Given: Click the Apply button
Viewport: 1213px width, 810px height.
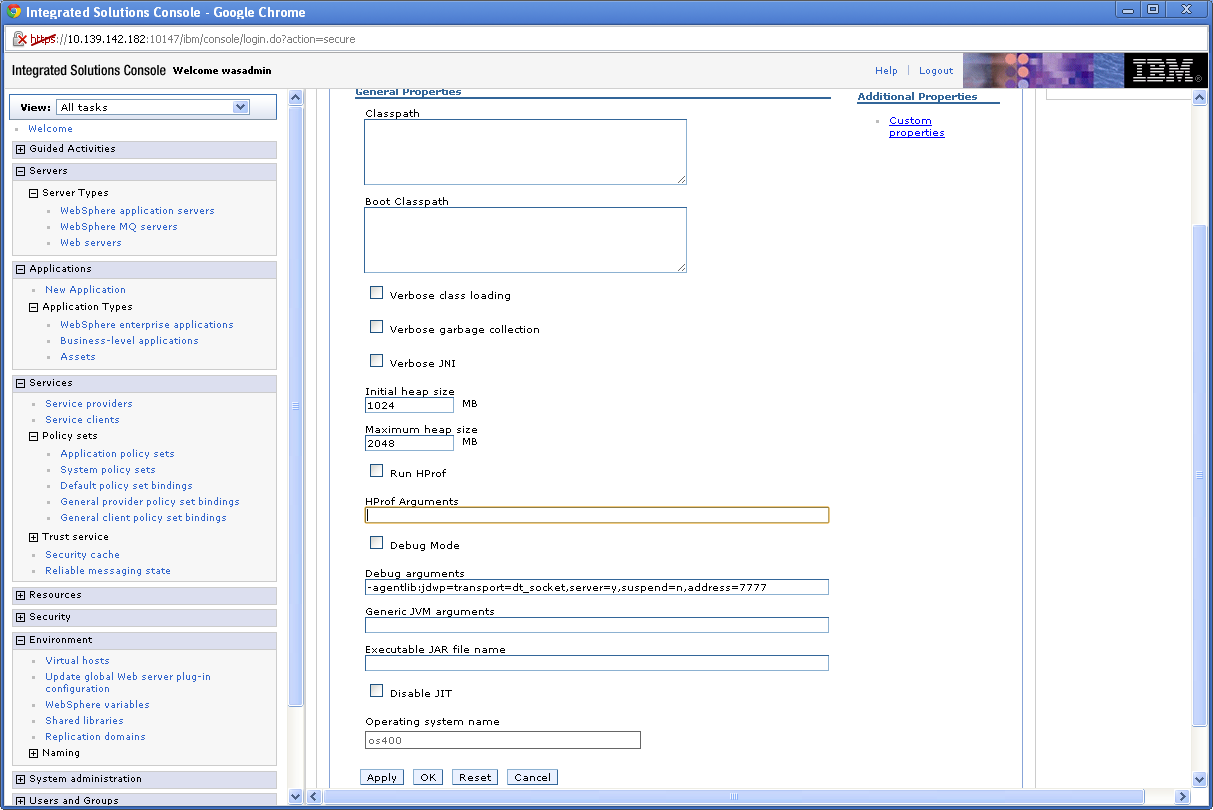Looking at the screenshot, I should point(382,777).
